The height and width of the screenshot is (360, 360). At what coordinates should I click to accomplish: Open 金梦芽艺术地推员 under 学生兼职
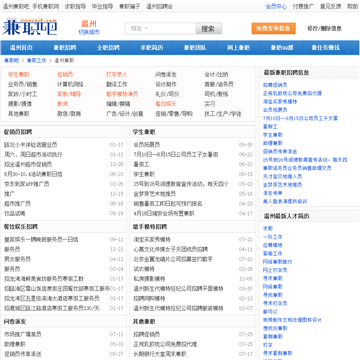[155, 194]
